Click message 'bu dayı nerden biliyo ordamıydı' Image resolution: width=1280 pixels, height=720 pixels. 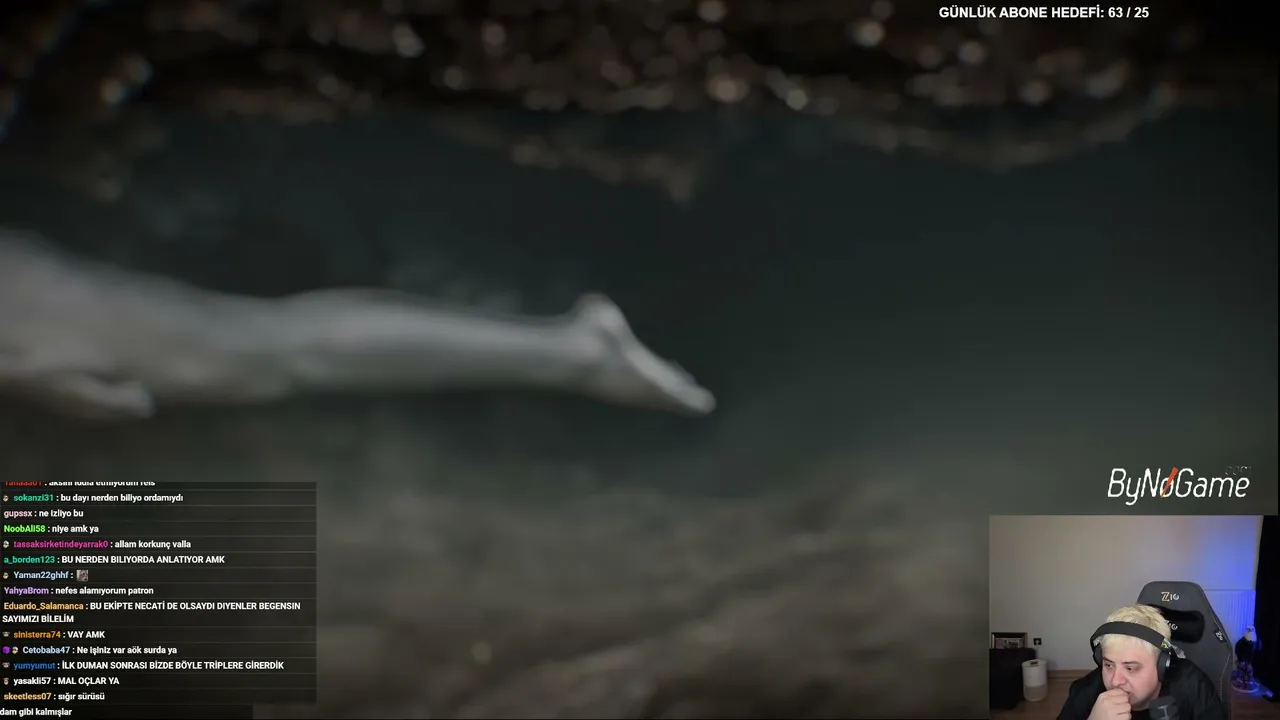point(121,498)
